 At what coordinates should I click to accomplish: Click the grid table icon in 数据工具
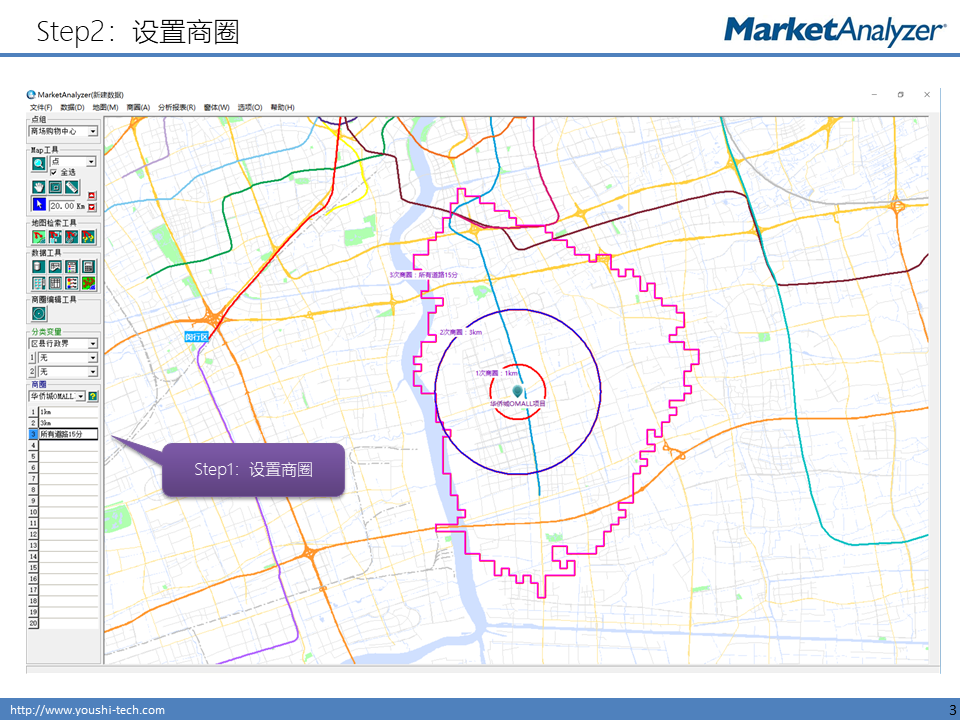click(x=55, y=283)
